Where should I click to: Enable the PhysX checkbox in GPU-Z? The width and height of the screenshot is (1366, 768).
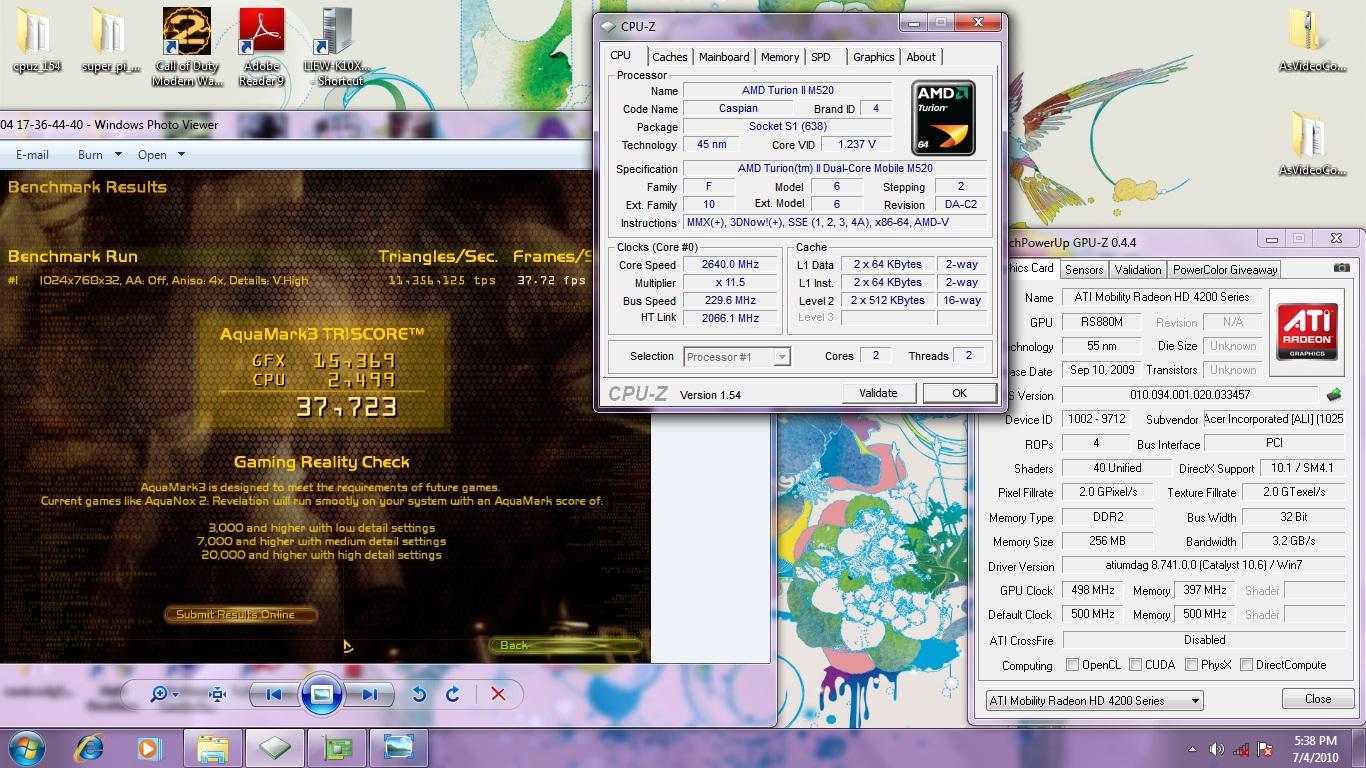(1191, 664)
